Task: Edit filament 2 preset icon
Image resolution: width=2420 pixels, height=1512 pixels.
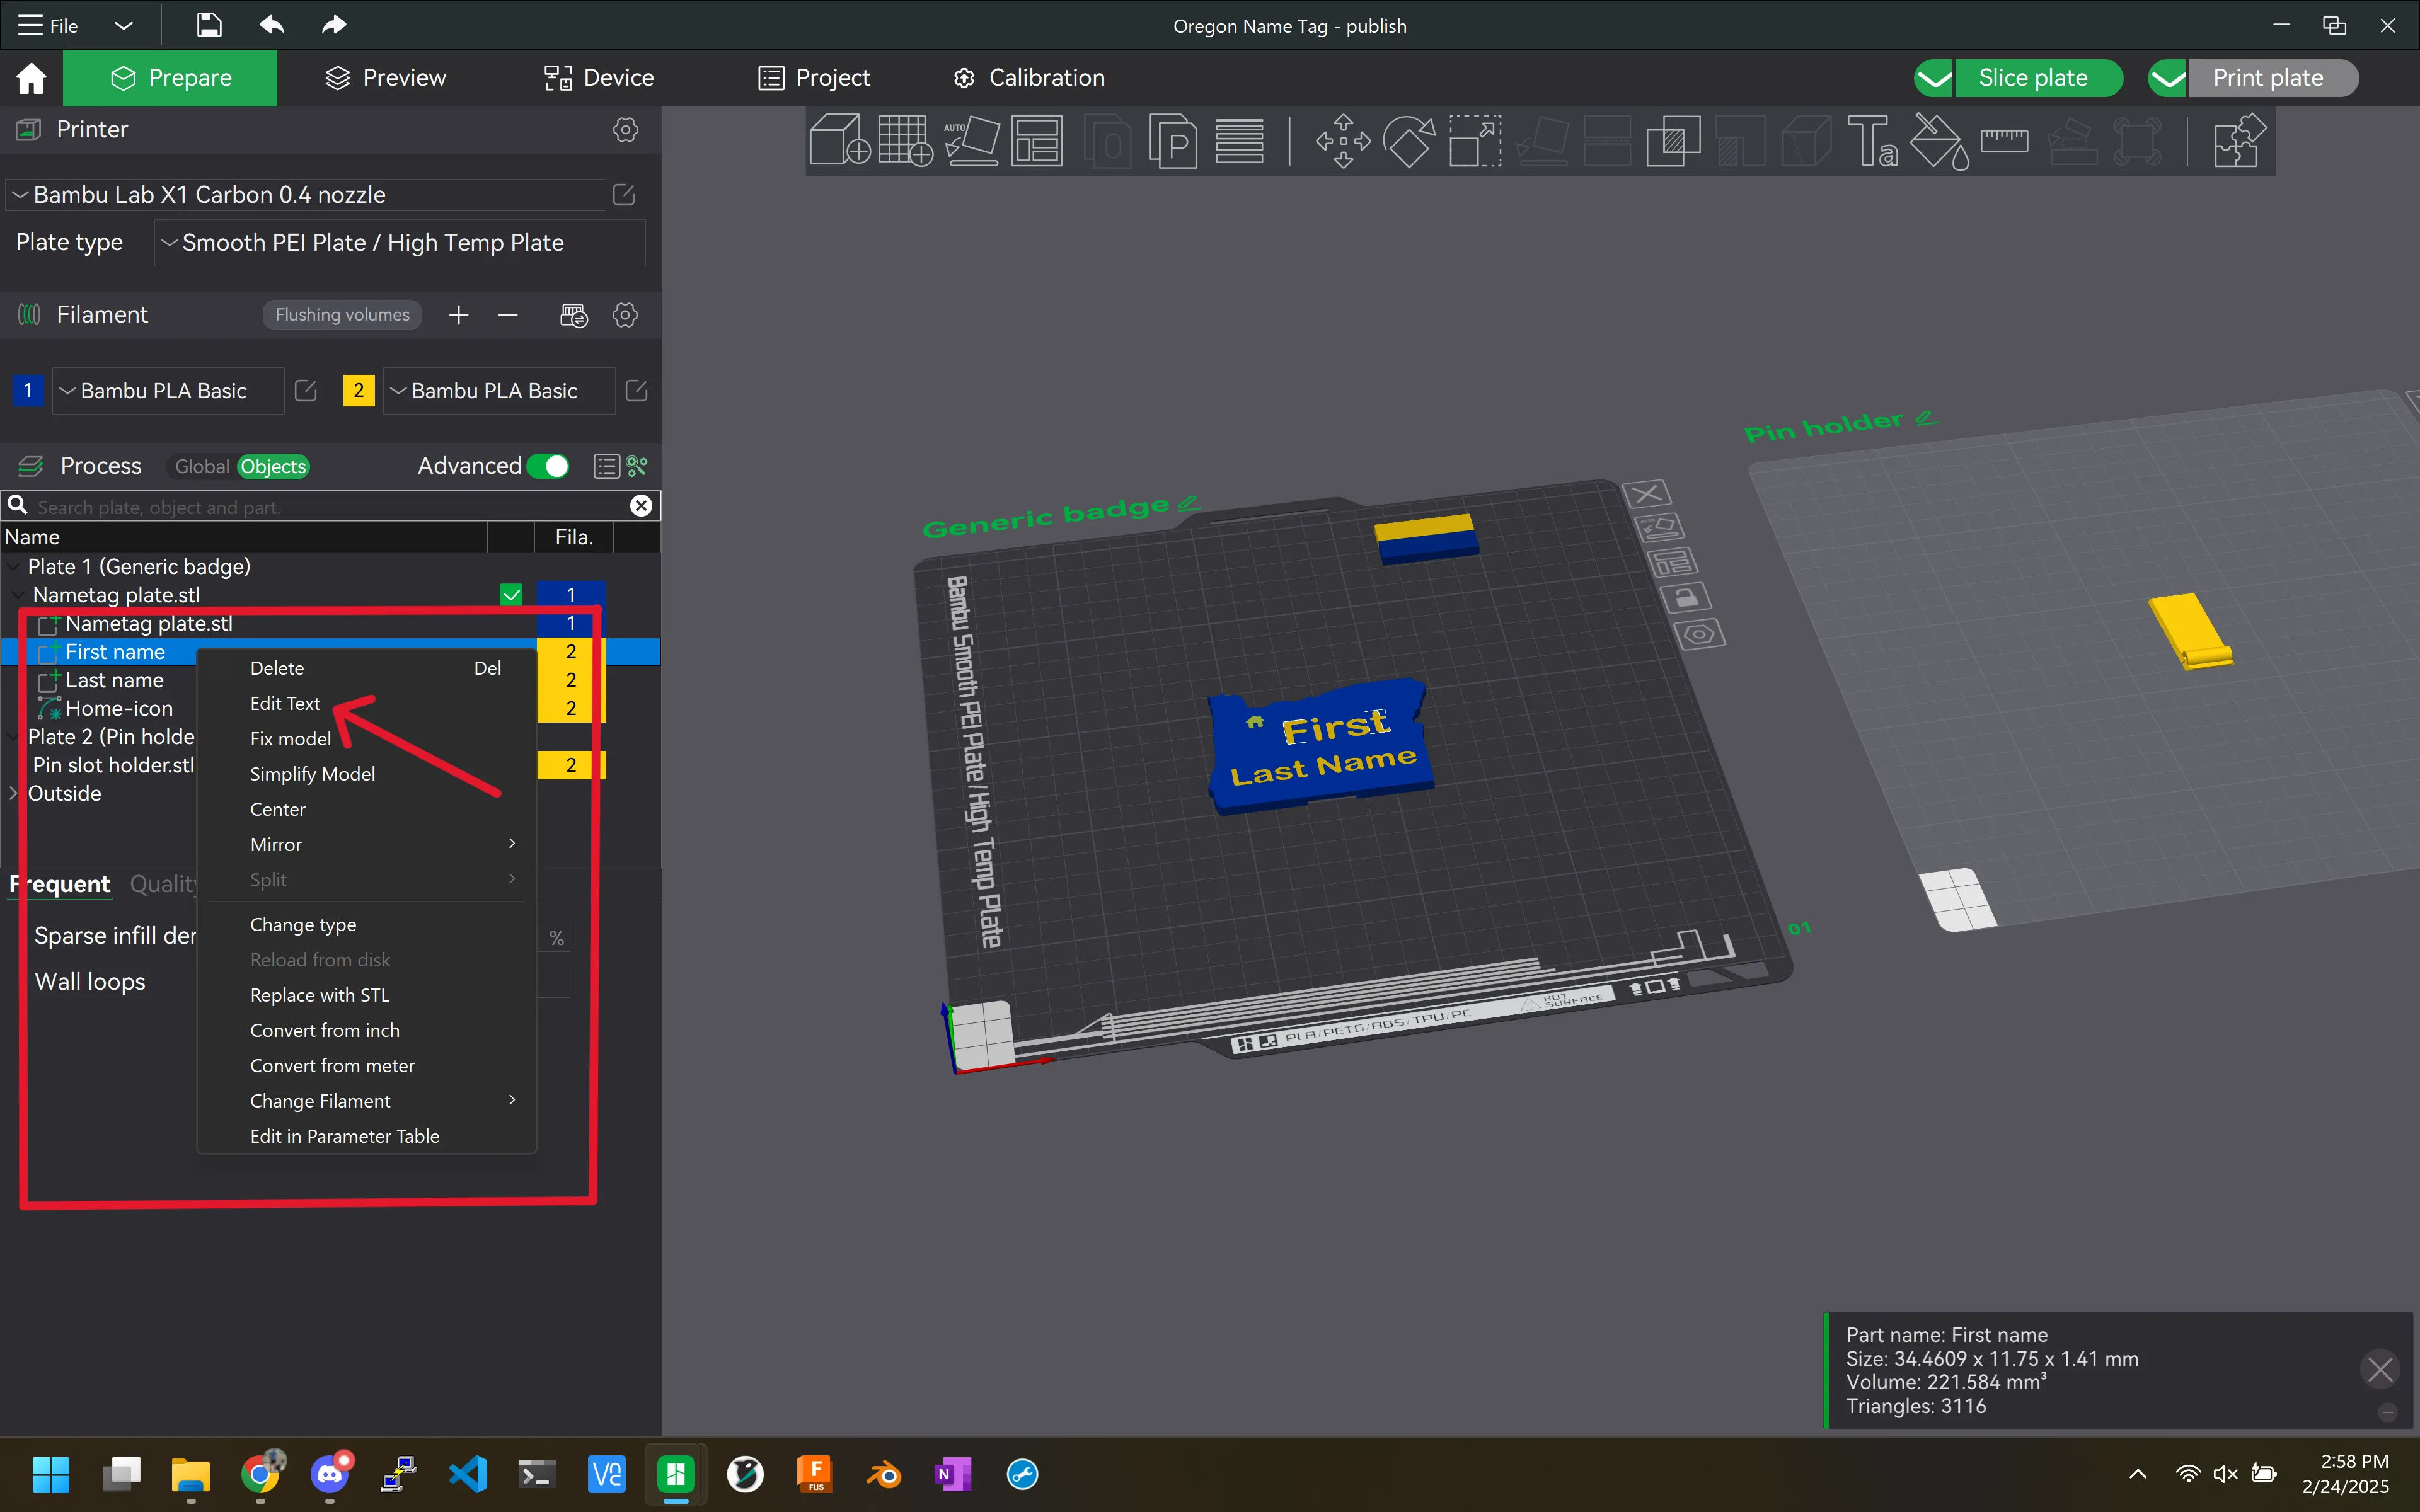Action: 636,391
